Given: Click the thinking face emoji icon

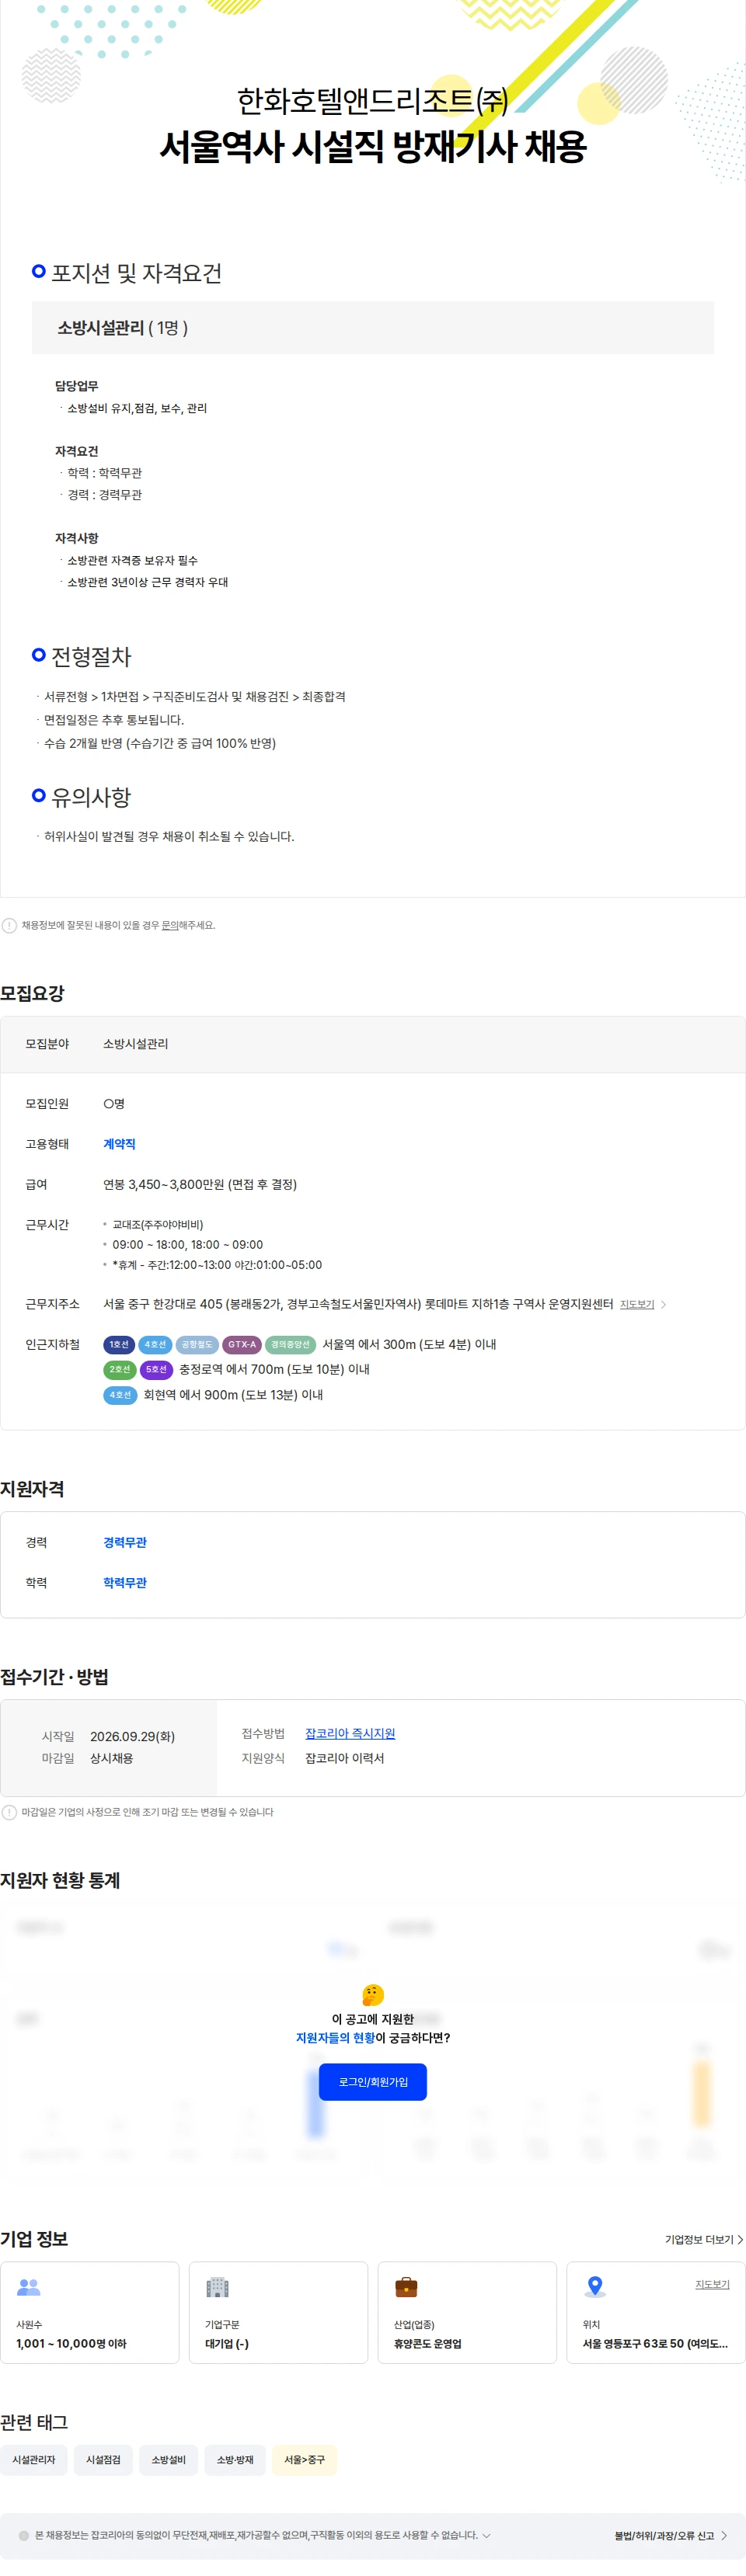Looking at the screenshot, I should (373, 1994).
